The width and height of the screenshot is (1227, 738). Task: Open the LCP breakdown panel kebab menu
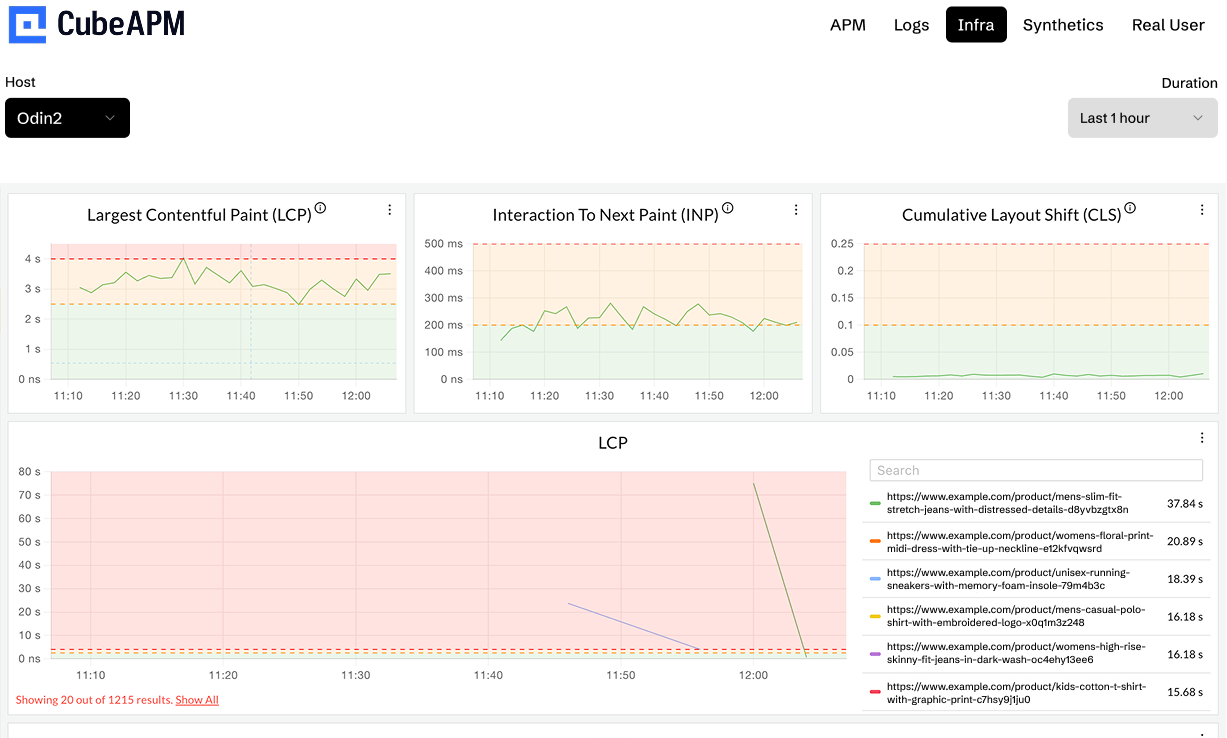(1202, 438)
